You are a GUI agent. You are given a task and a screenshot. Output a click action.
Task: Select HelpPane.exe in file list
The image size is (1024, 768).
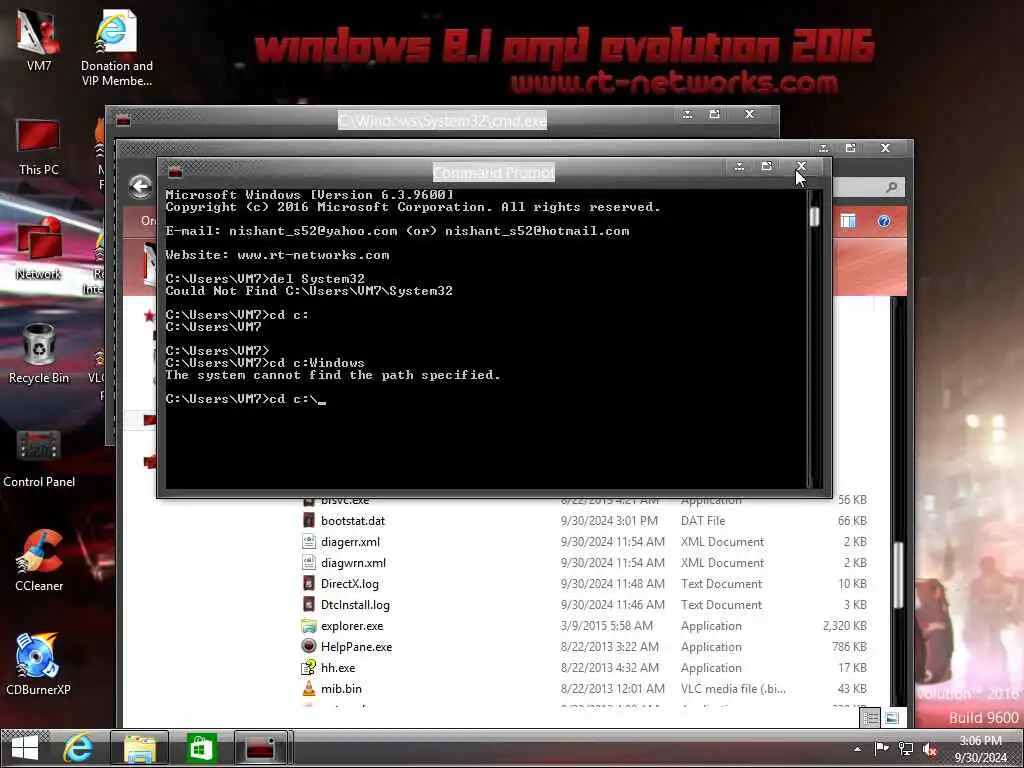tap(357, 647)
